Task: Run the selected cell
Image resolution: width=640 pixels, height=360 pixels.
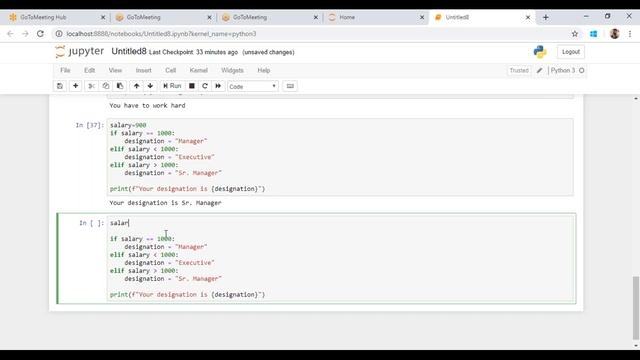Action: tap(172, 86)
